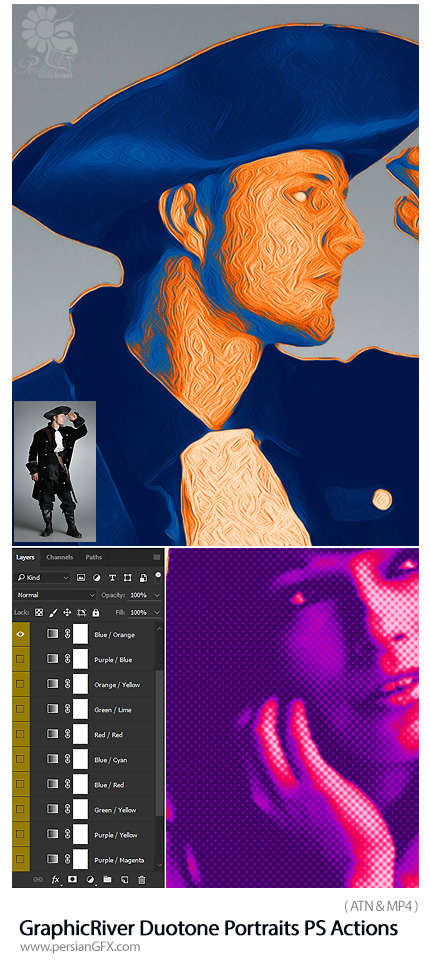Screen dimensions: 430x965
Task: Expand the Opacity slider dropdown arrow
Action: coord(157,595)
